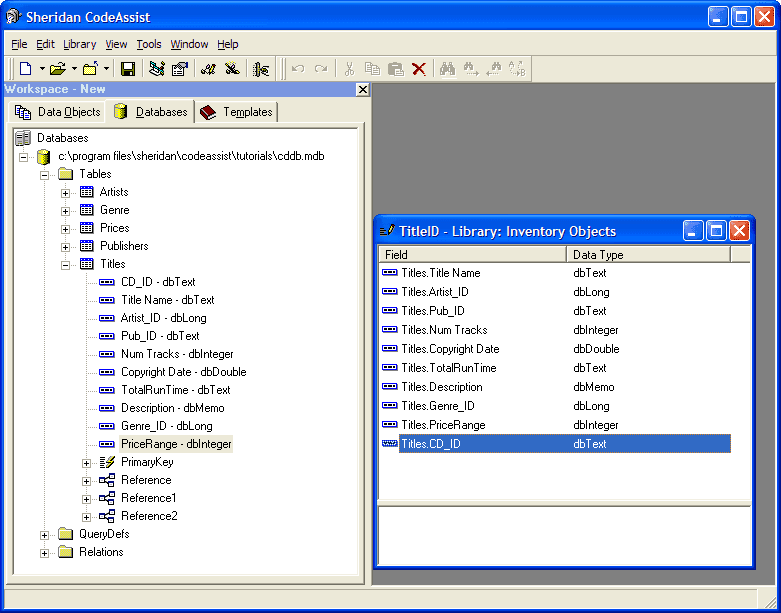
Task: Close the Workspace panel
Action: (363, 89)
